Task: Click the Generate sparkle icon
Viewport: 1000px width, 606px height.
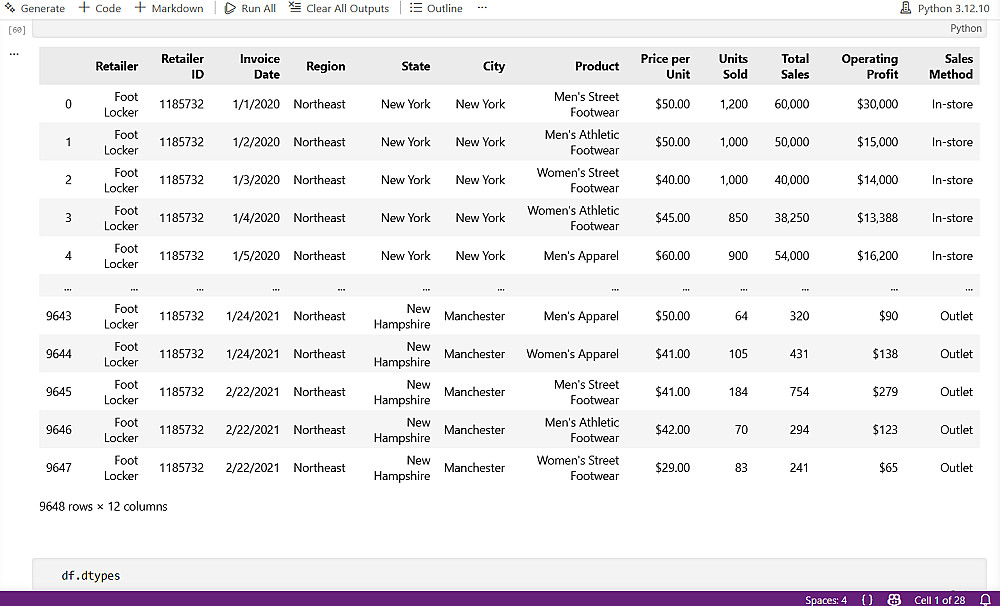Action: pyautogui.click(x=10, y=8)
